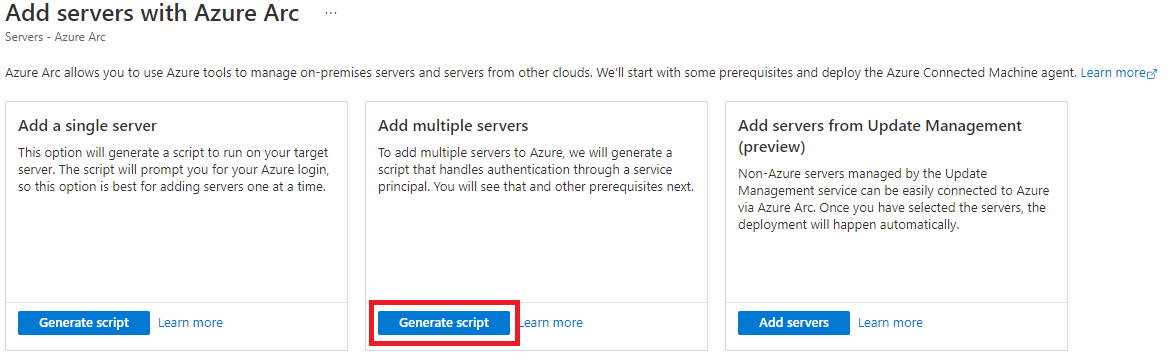Generate script for adding a single server
The height and width of the screenshot is (363, 1170).
(84, 323)
